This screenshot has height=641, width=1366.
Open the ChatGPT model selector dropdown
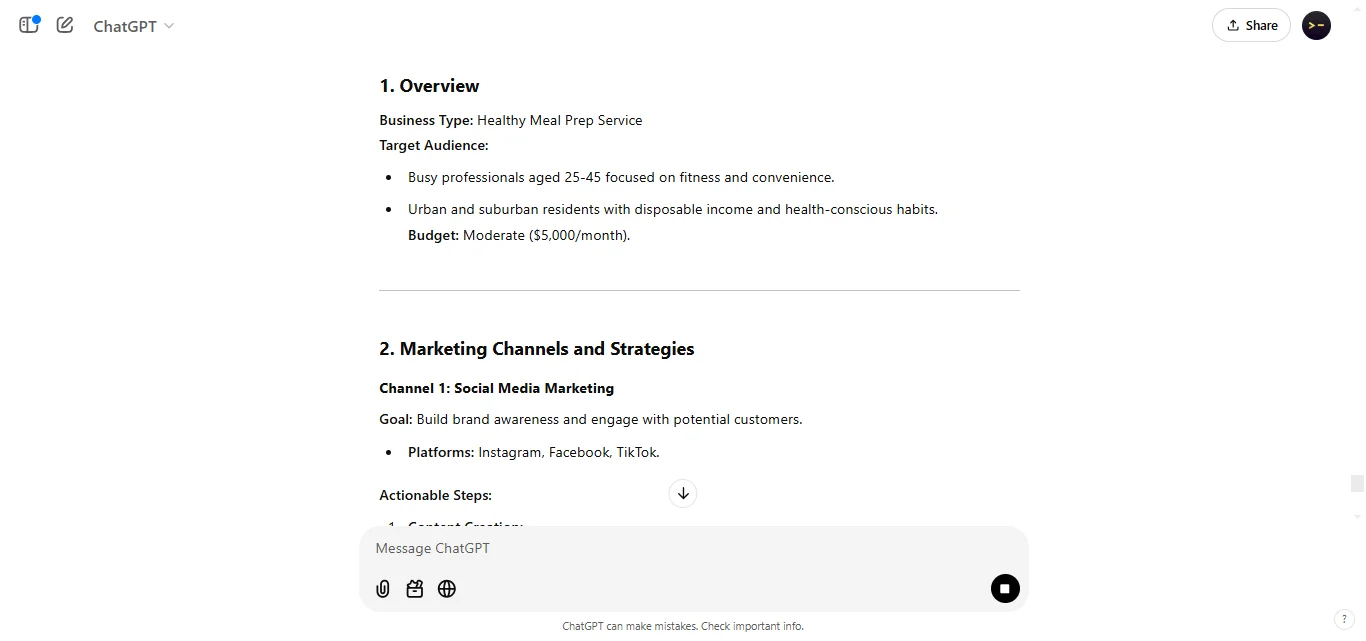tap(133, 26)
